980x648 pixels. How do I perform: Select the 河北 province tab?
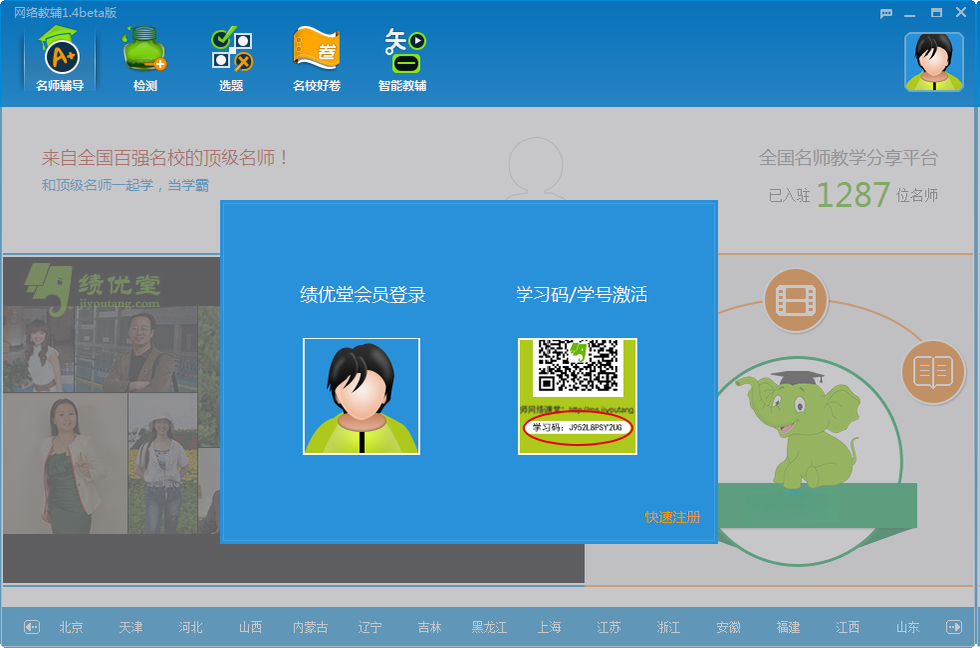click(x=191, y=627)
